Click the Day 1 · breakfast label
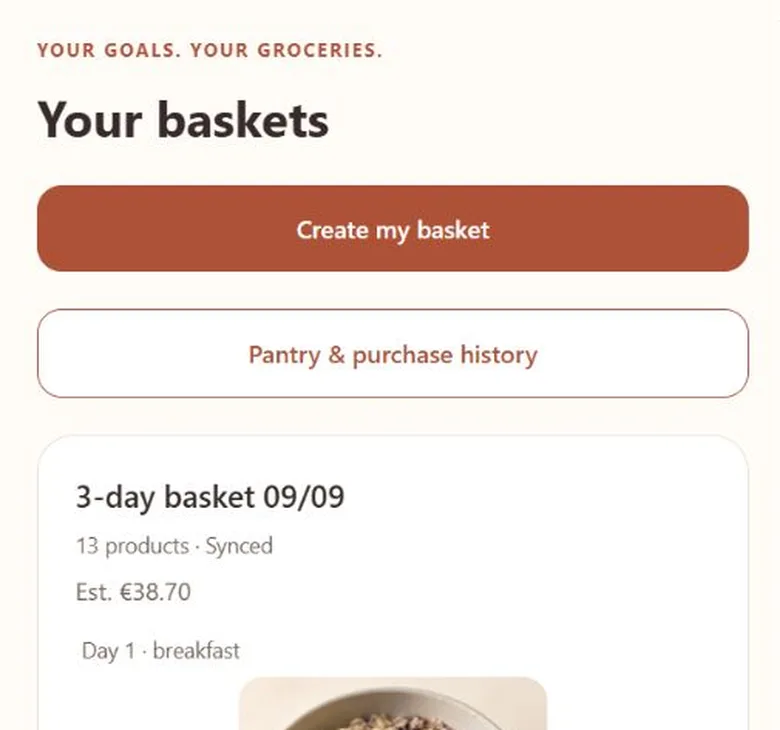 (x=161, y=651)
